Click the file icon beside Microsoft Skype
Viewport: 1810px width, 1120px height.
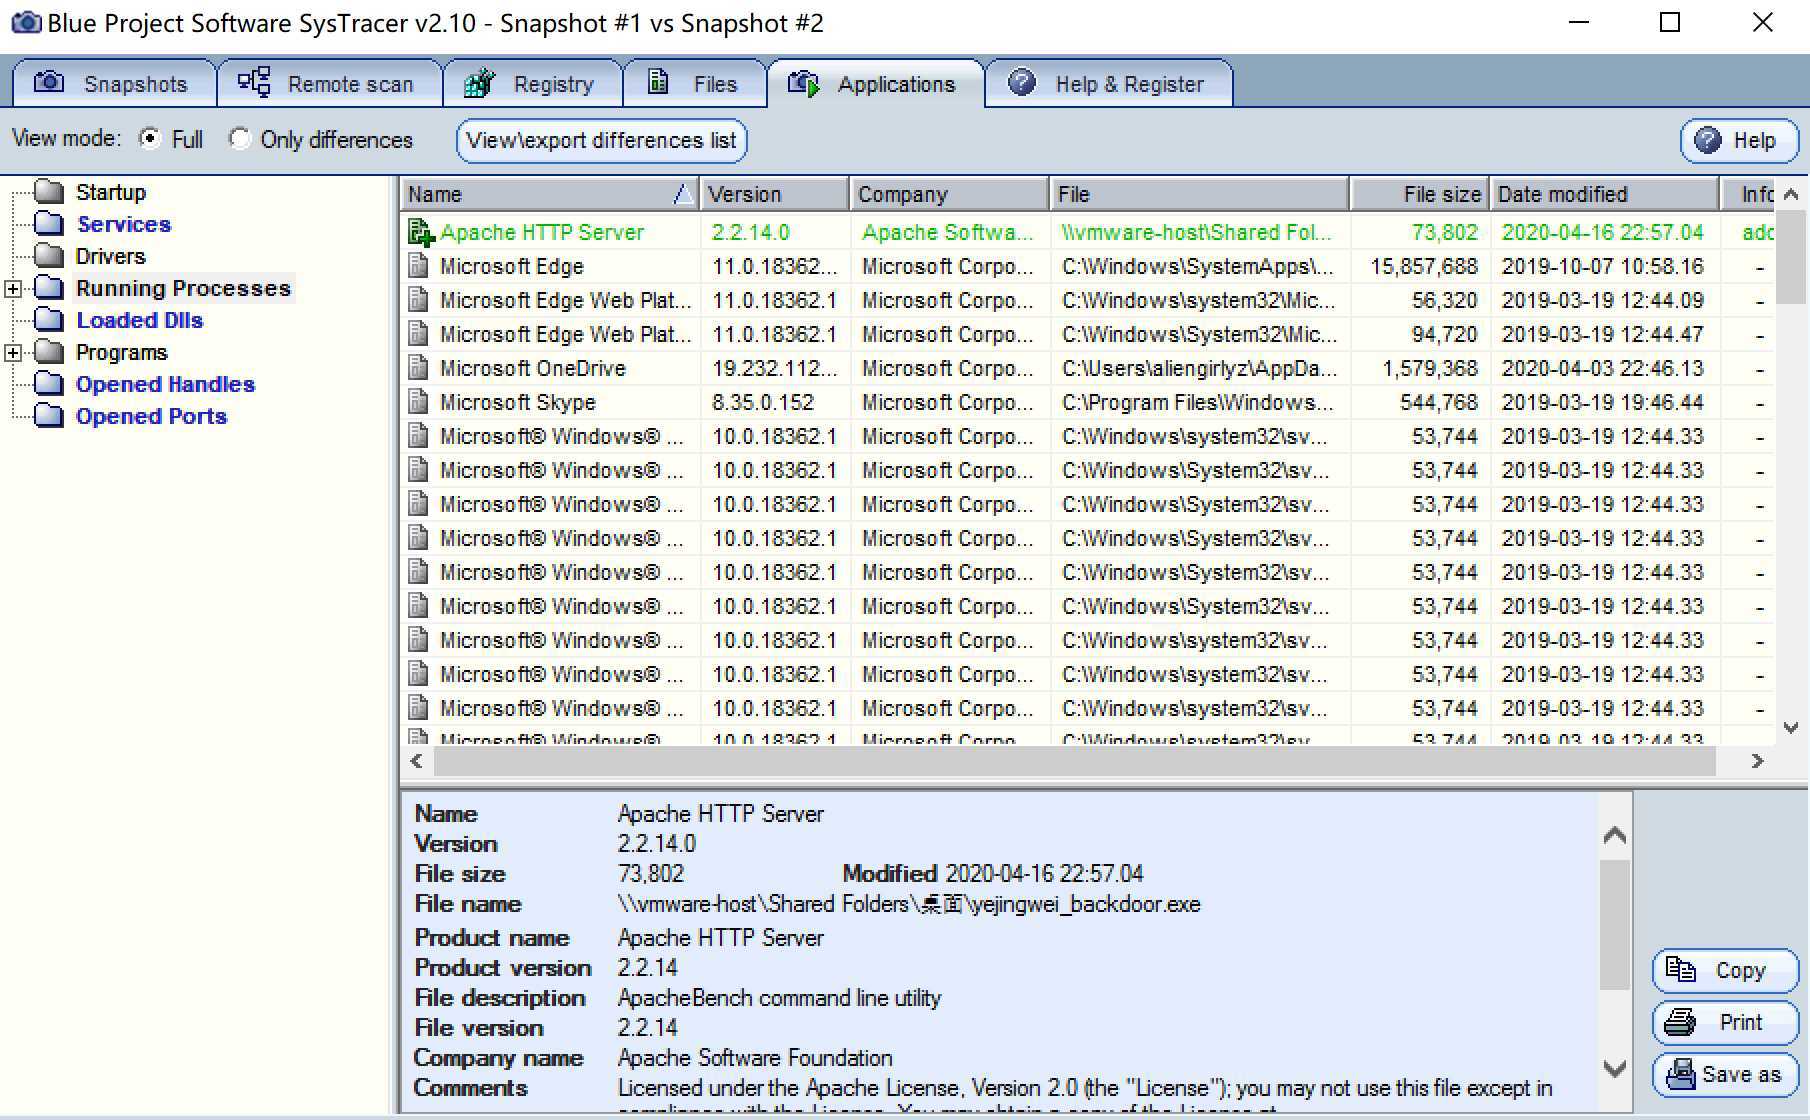tap(419, 402)
